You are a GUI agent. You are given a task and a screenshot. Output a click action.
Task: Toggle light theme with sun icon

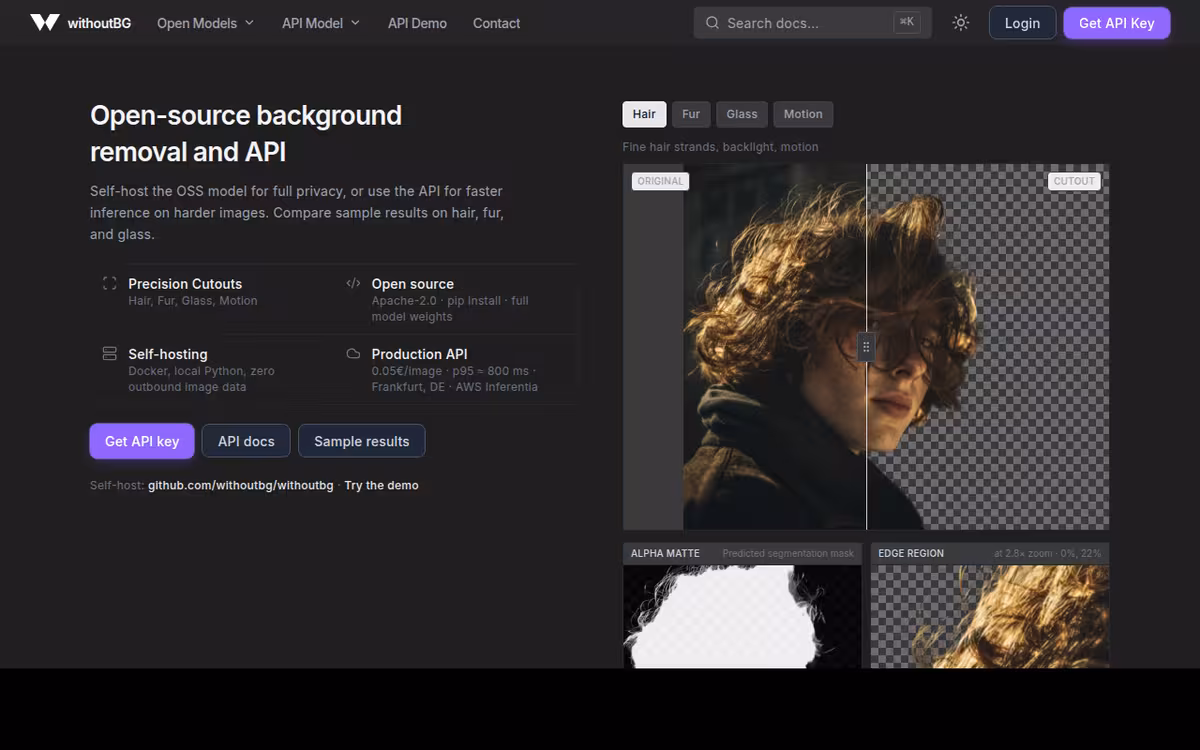pyautogui.click(x=961, y=22)
